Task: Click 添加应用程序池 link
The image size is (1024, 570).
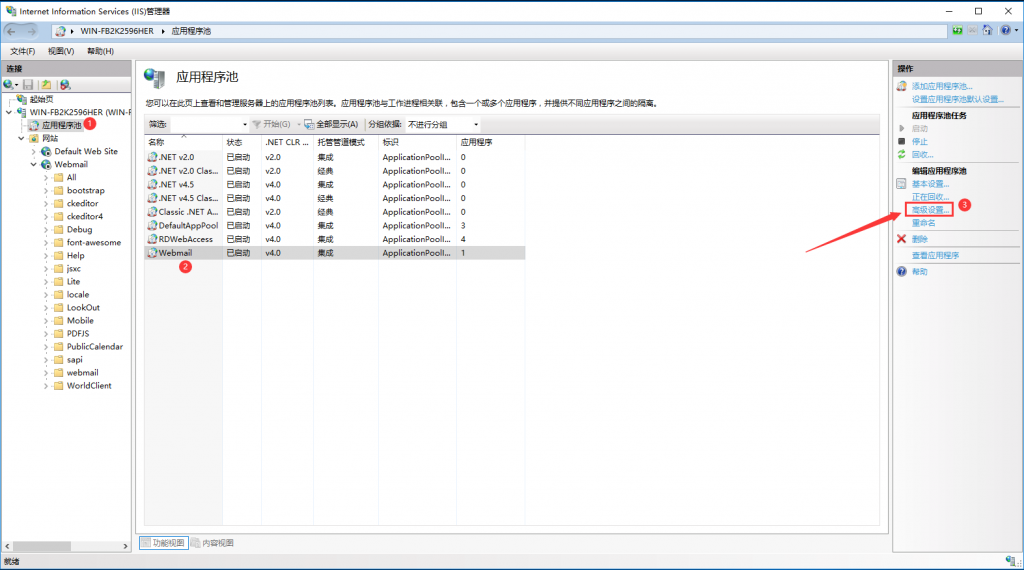Action: click(942, 86)
